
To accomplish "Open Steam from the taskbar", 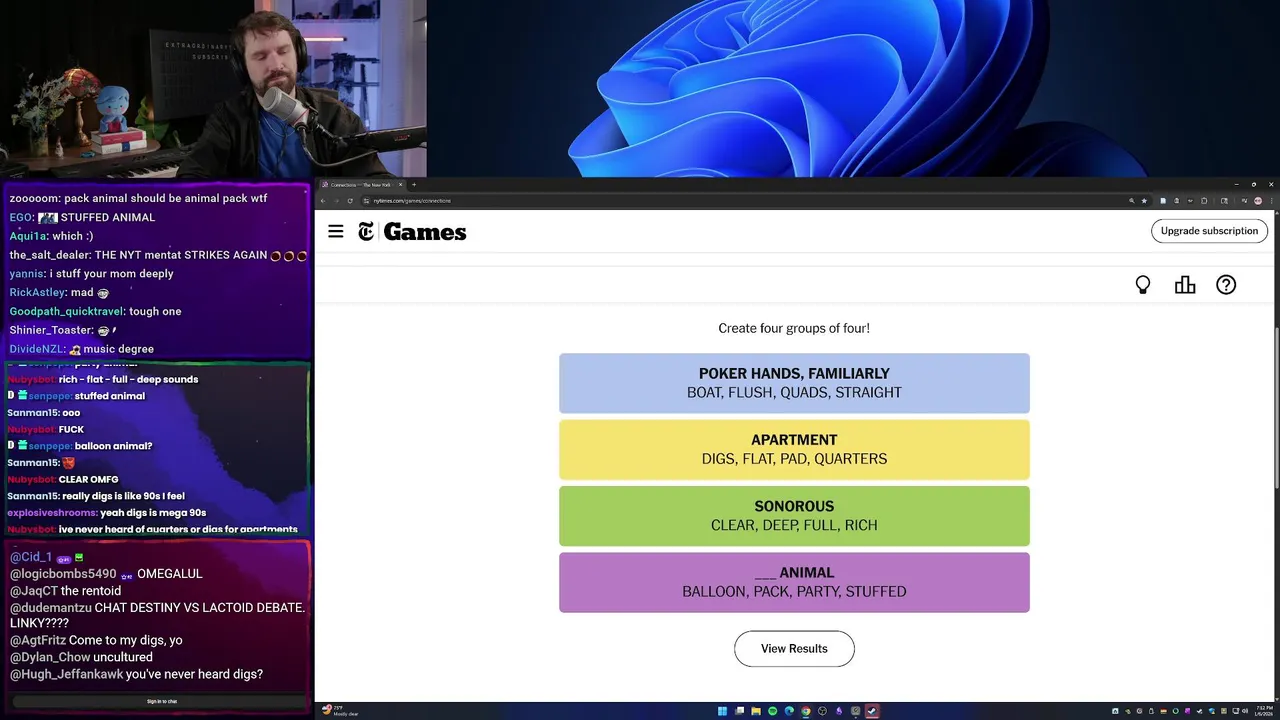I will click(x=872, y=711).
